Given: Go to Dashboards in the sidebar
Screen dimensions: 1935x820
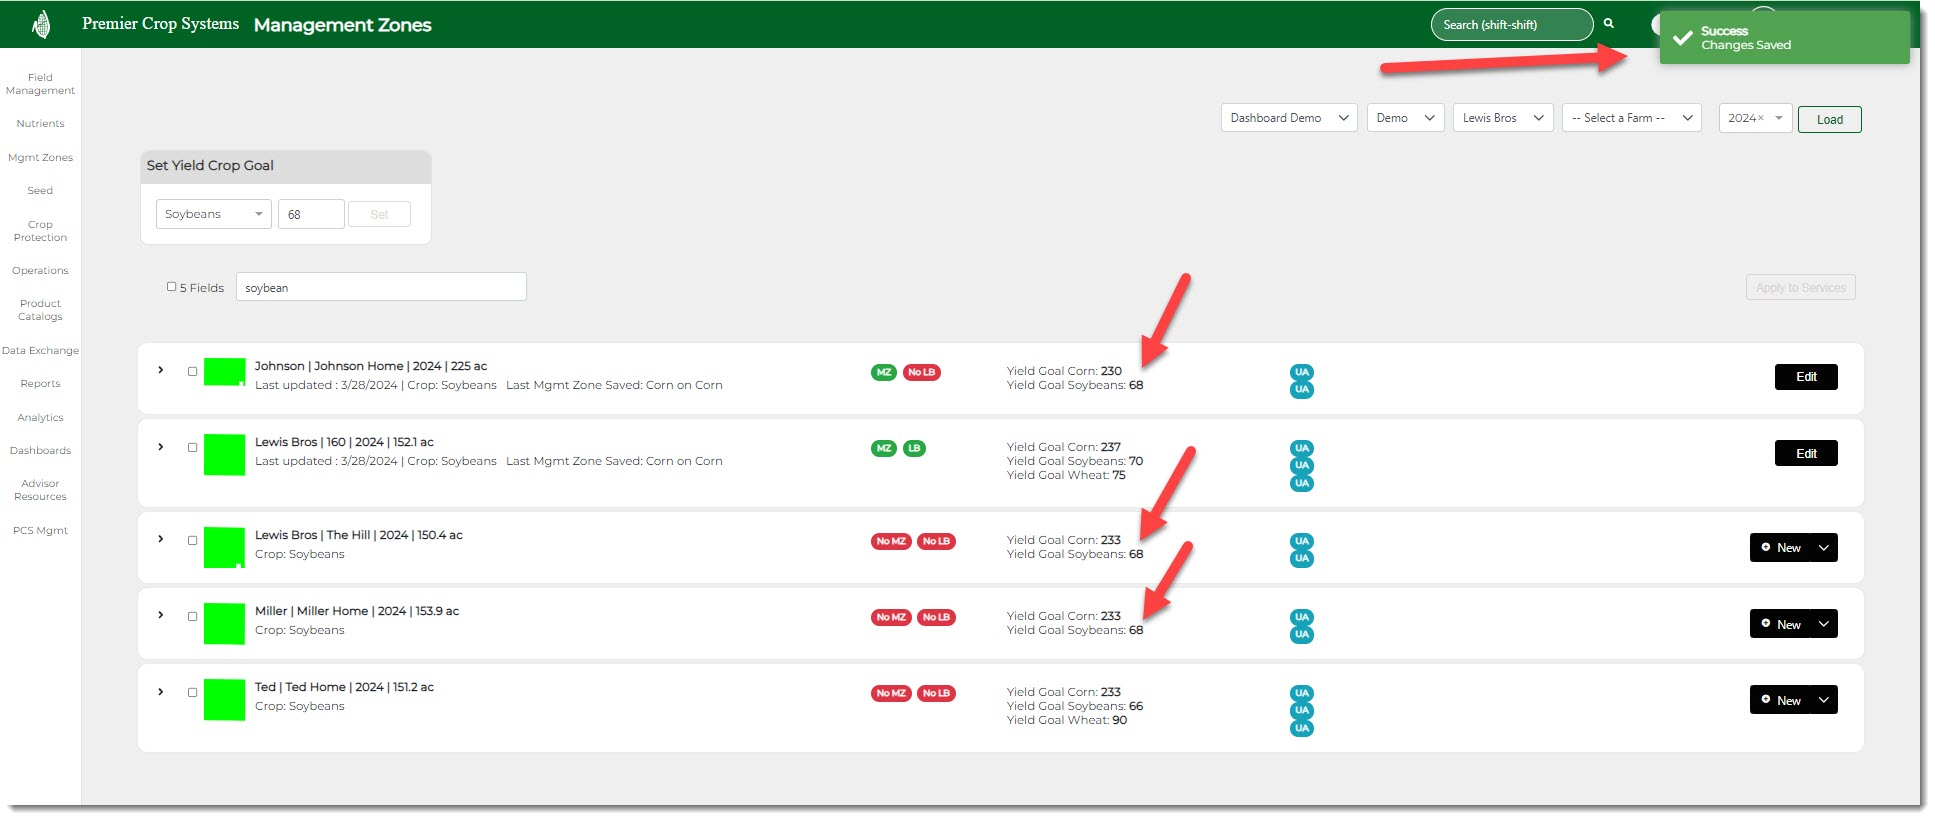Looking at the screenshot, I should pos(40,451).
